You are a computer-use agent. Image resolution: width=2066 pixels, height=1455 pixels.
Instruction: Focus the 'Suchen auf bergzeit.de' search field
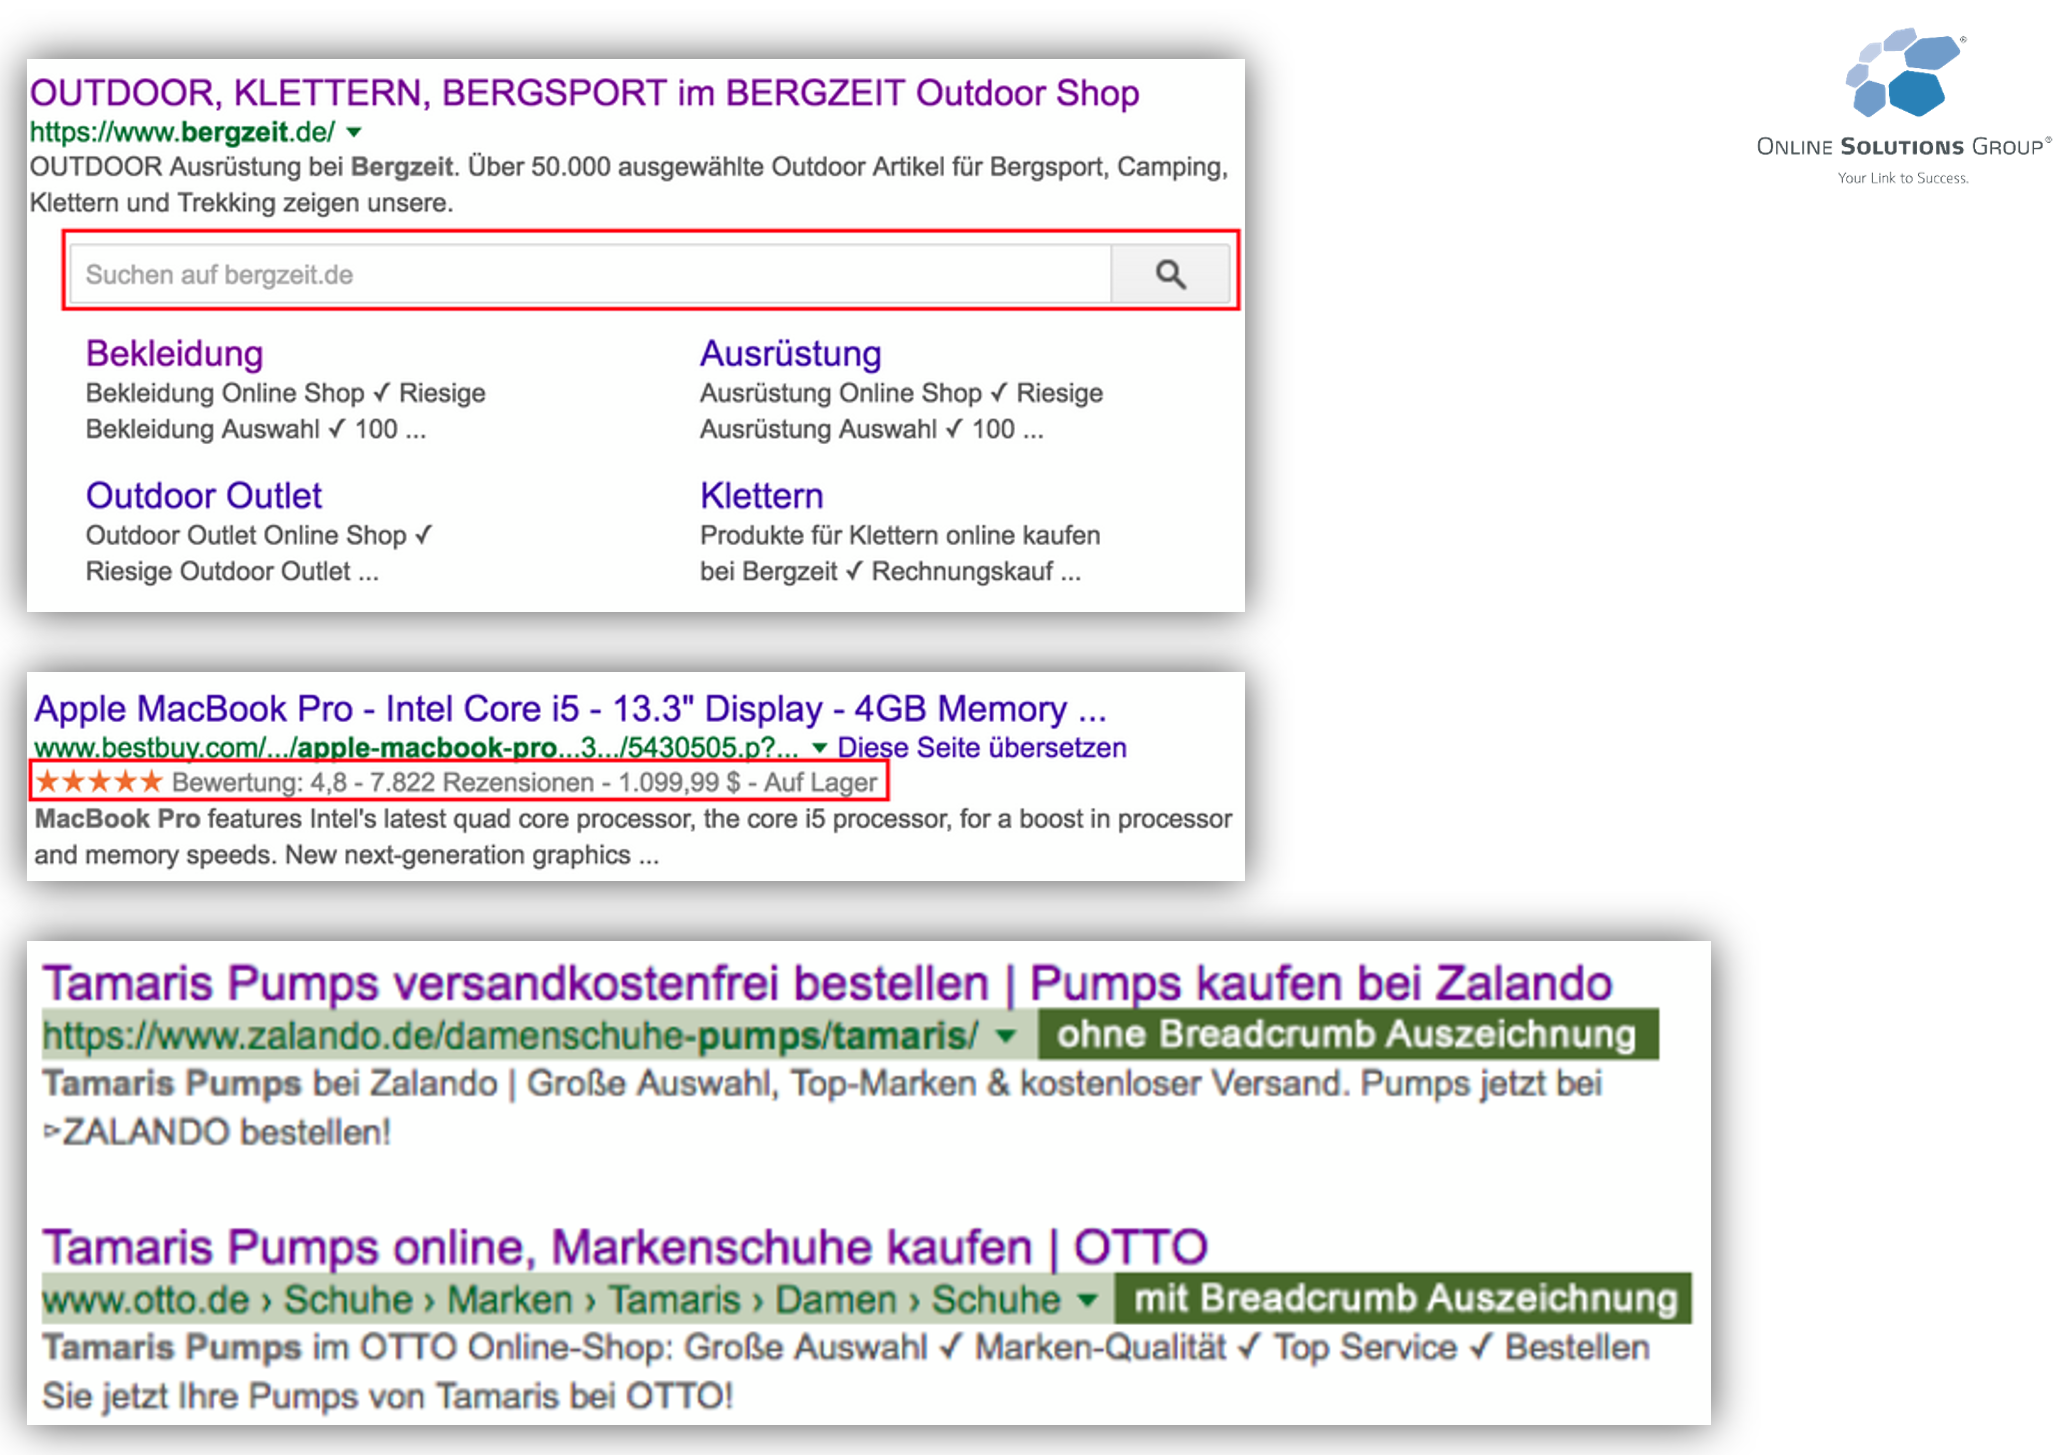pos(590,274)
